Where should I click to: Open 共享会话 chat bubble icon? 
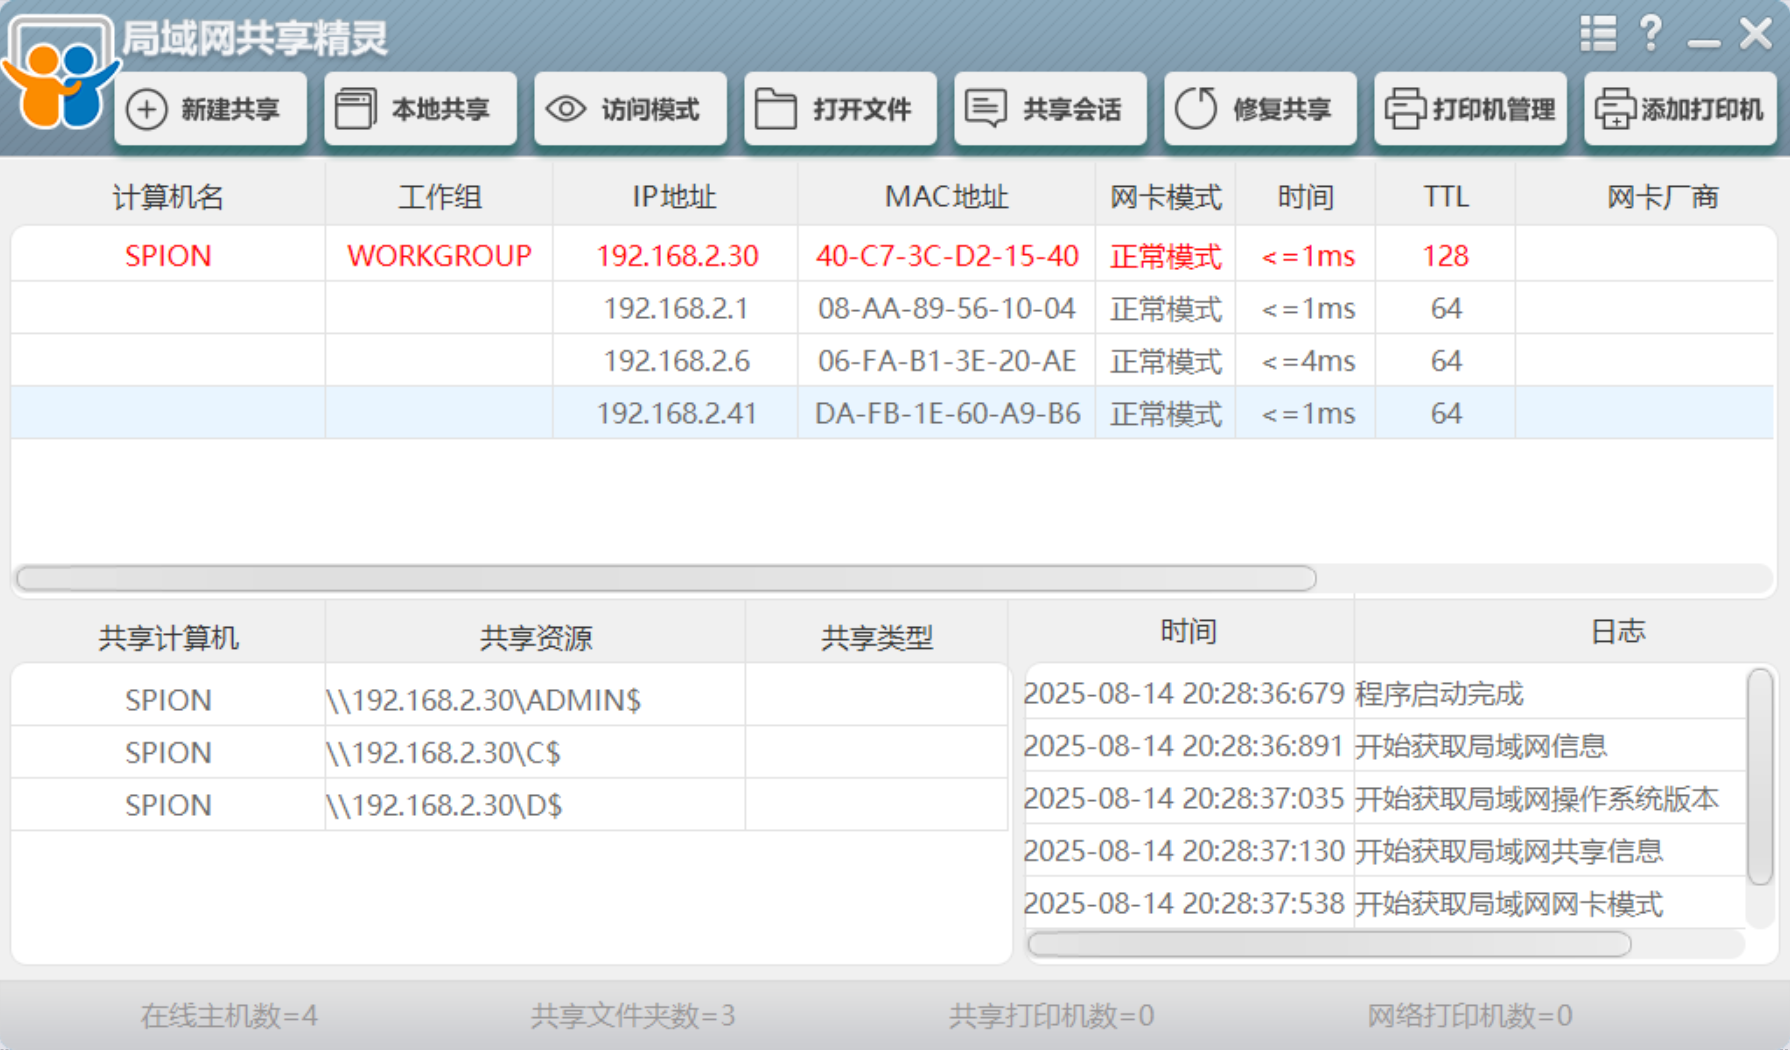coord(986,109)
